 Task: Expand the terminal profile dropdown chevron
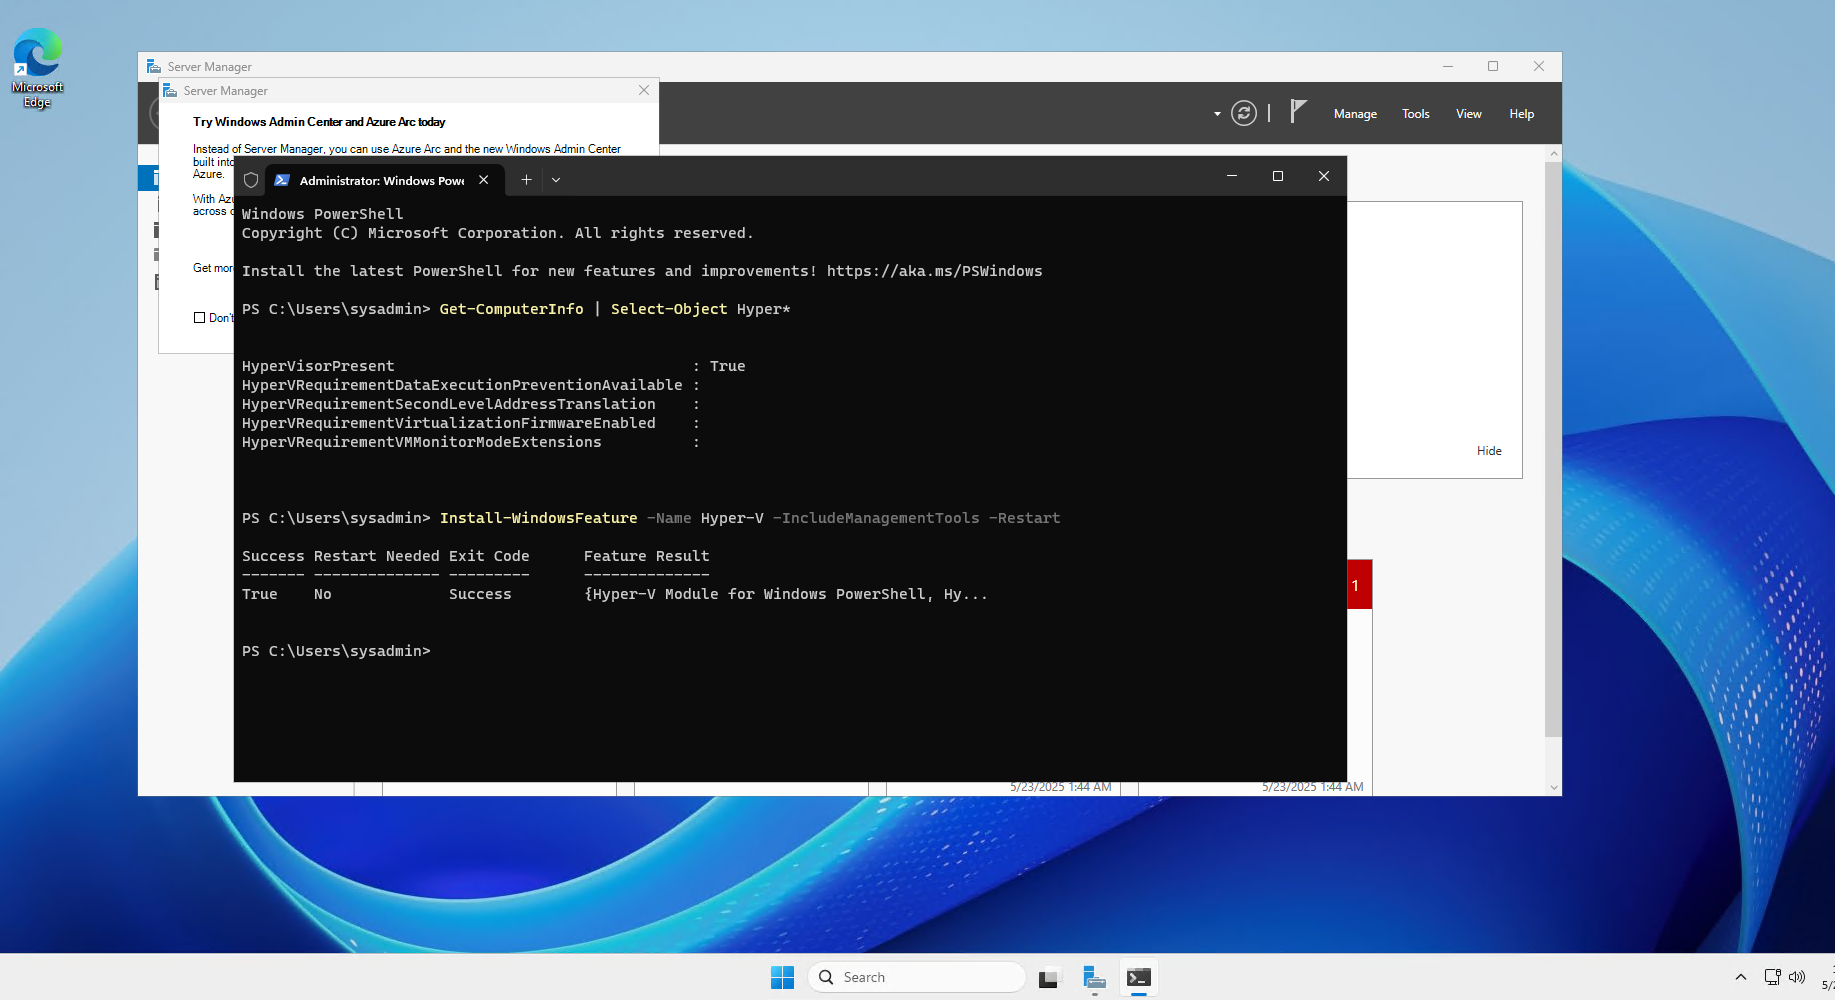(x=556, y=180)
